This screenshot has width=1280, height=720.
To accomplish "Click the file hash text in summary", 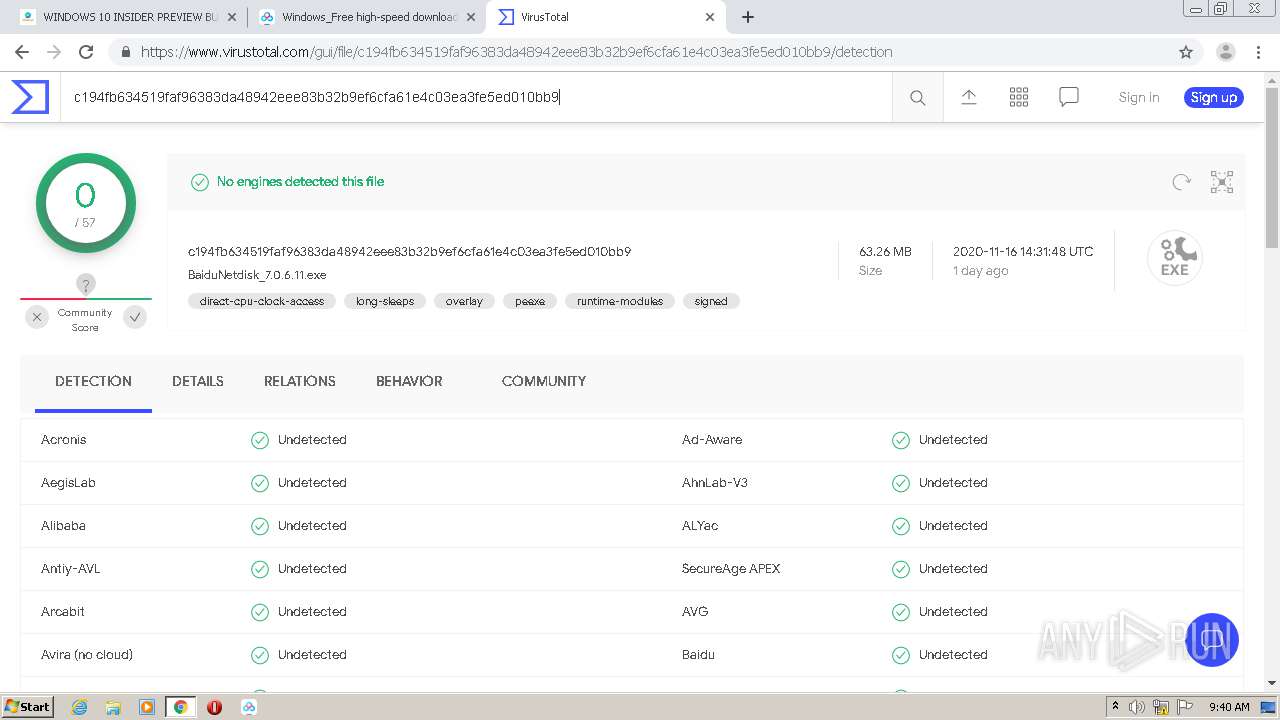I will click(x=409, y=252).
